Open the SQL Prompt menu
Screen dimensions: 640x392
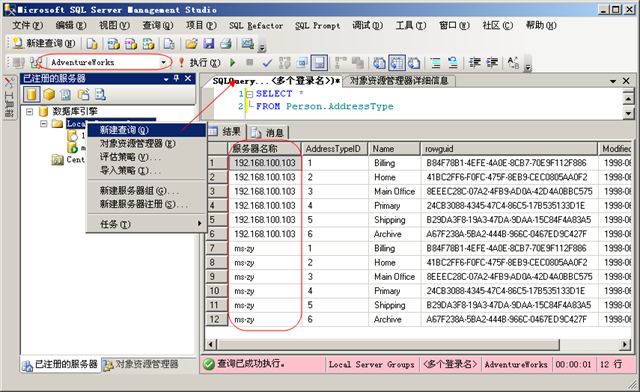tap(318, 25)
